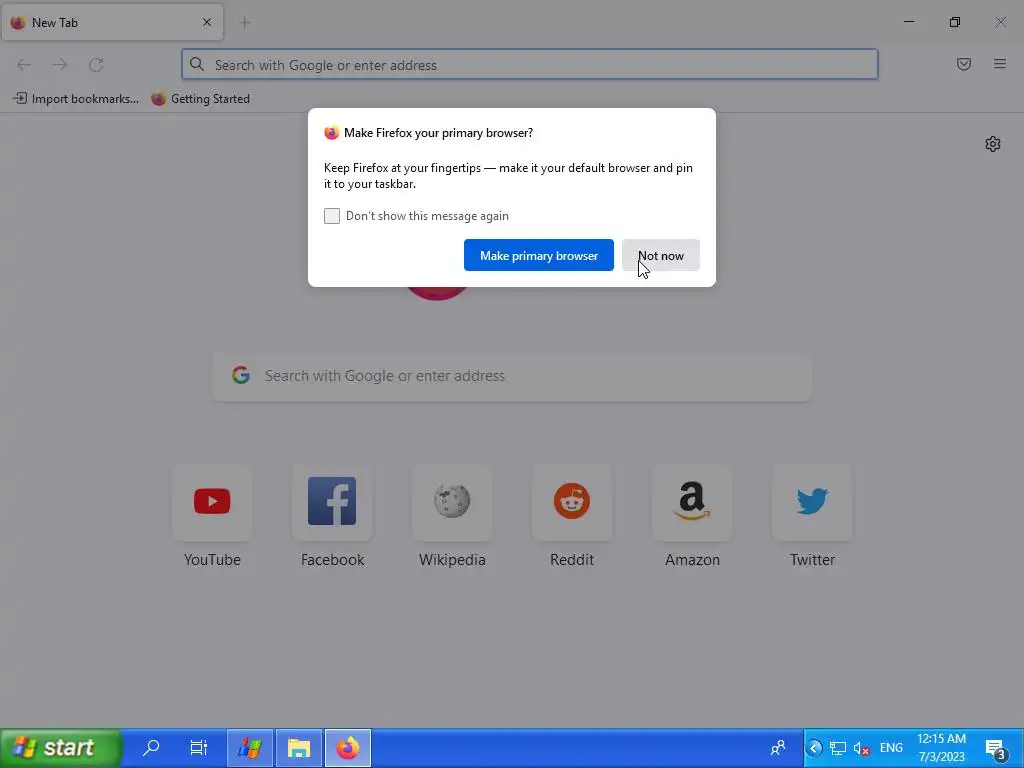Switch the ENG input language indicator
Image resolution: width=1024 pixels, height=768 pixels.
pos(891,748)
